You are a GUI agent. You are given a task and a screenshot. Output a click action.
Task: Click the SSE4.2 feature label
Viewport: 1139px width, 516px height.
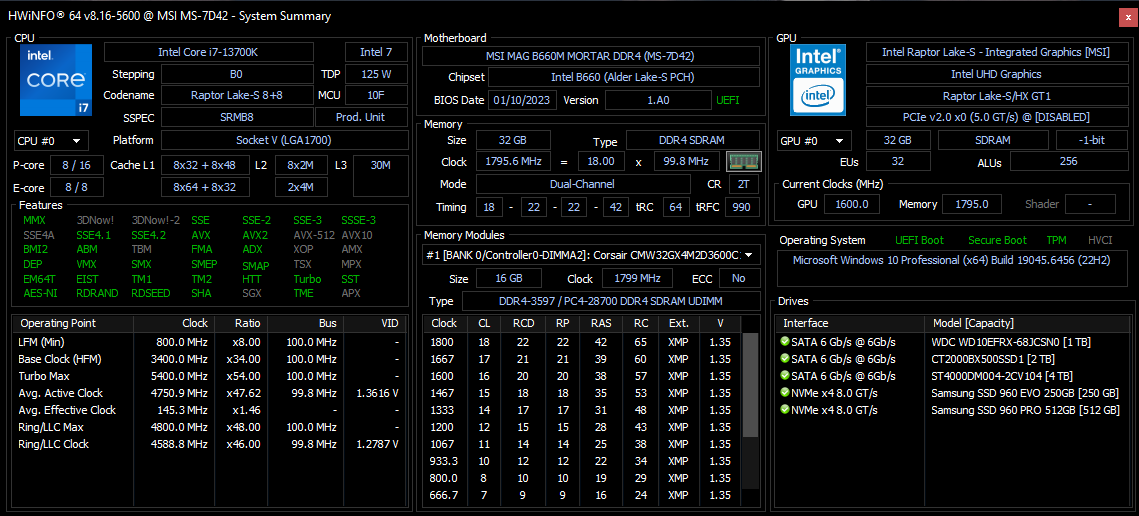tap(148, 235)
